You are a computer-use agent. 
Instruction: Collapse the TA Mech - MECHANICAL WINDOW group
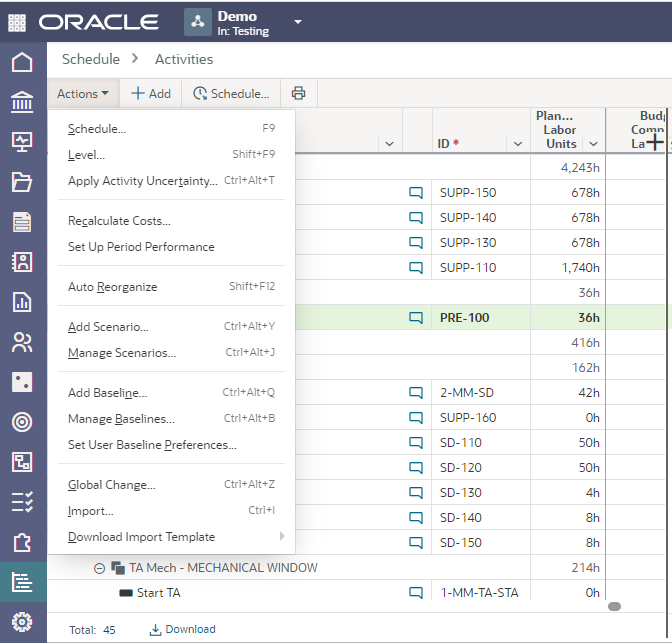tap(99, 568)
